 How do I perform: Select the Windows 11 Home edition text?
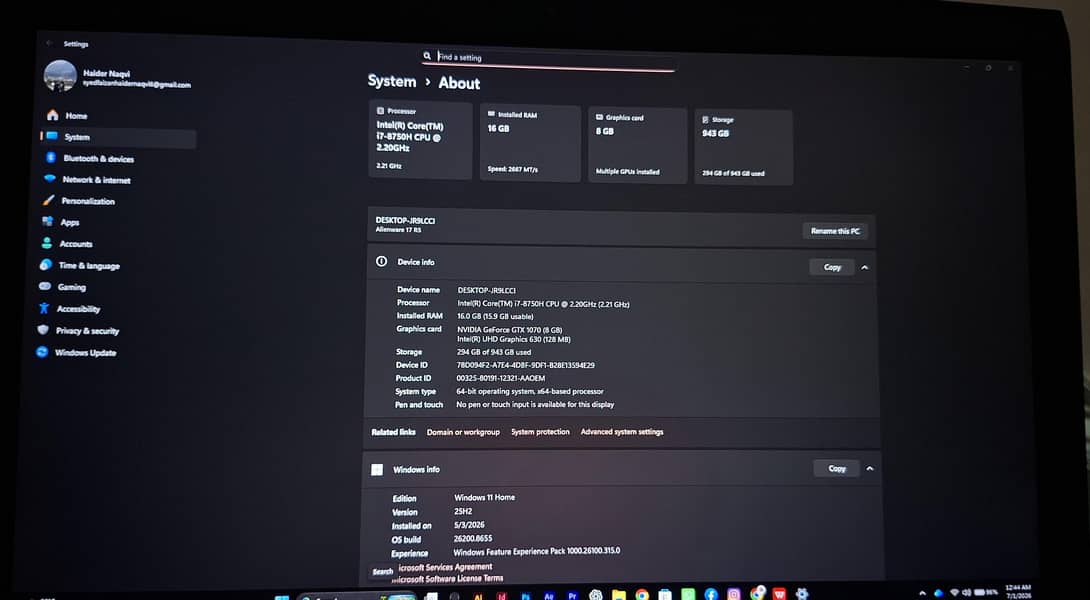(x=485, y=497)
